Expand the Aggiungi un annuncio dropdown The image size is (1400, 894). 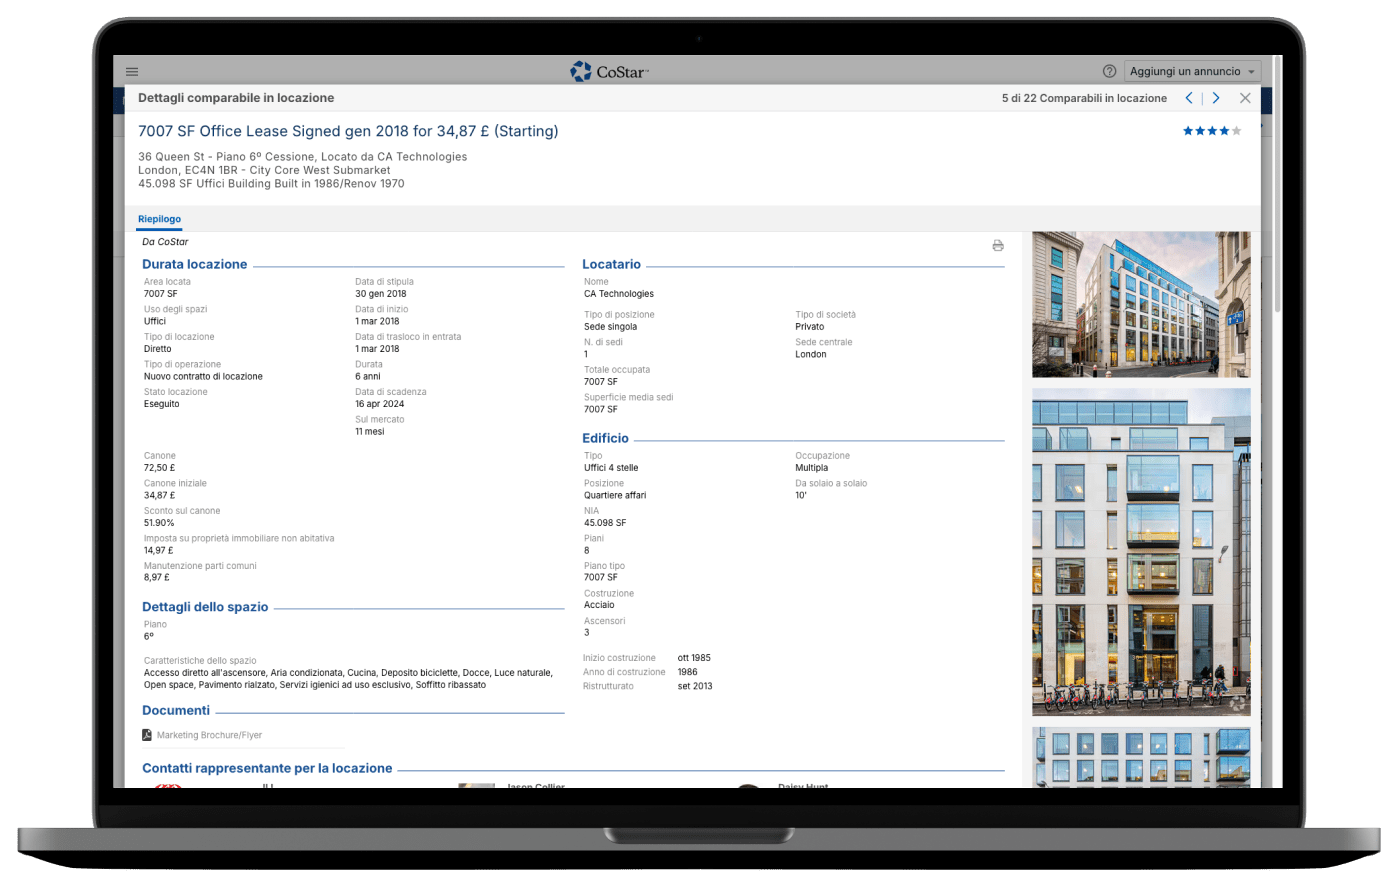coord(1251,72)
